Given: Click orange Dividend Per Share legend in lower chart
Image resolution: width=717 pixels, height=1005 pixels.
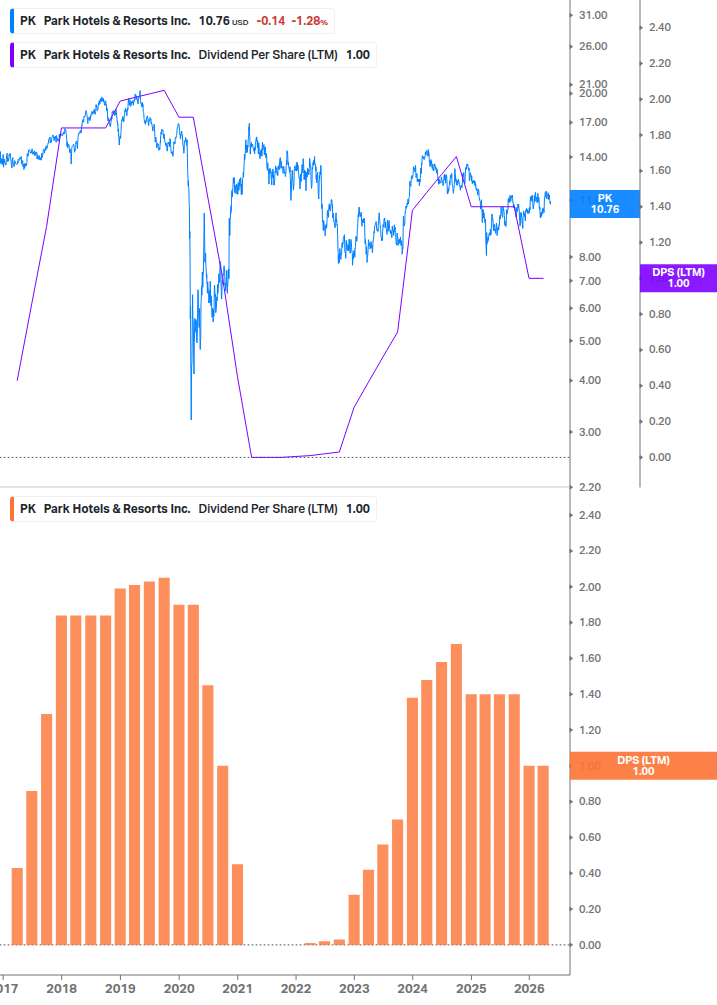Looking at the screenshot, I should click(x=193, y=509).
